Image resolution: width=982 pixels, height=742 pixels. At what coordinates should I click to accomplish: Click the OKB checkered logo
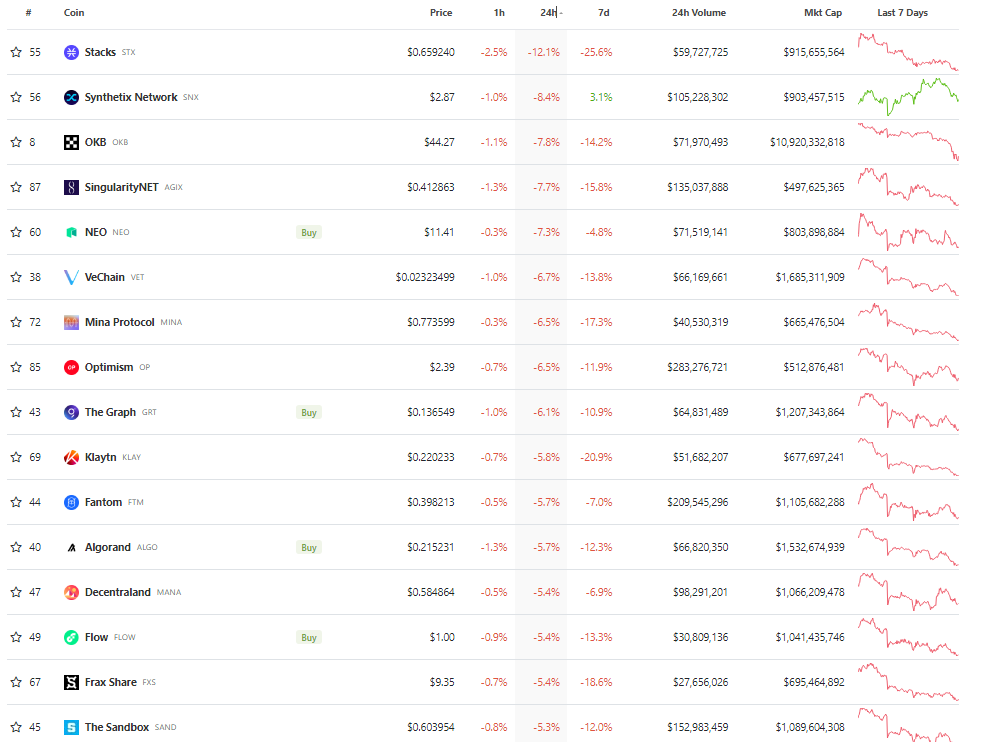(x=71, y=142)
